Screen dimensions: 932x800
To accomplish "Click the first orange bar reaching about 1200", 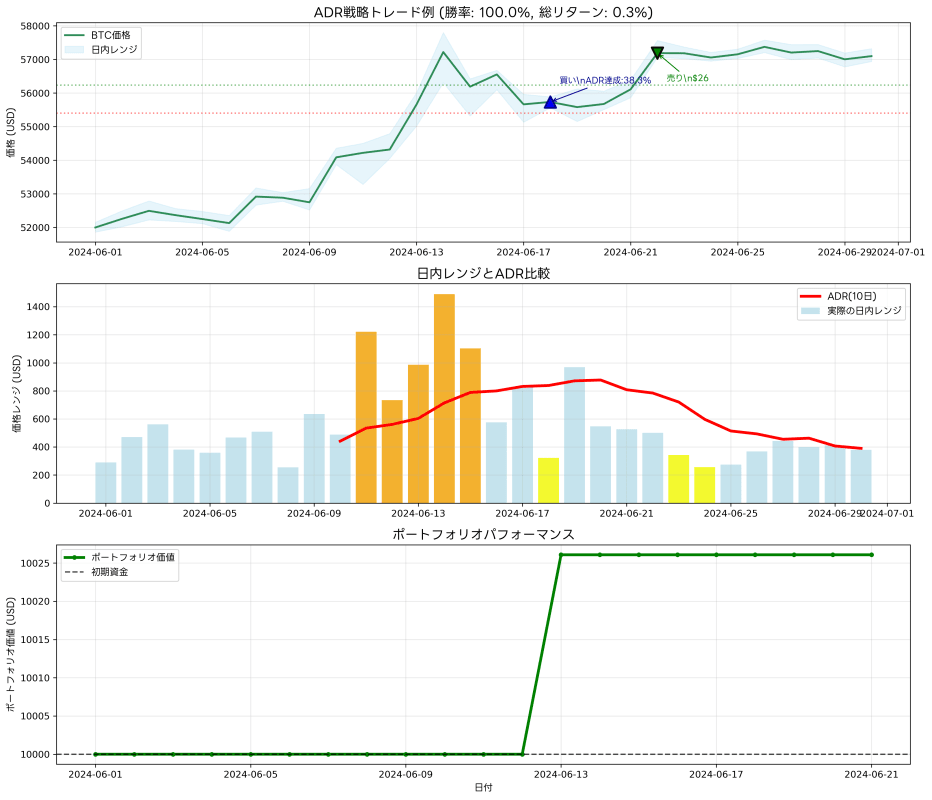I will 366,417.
